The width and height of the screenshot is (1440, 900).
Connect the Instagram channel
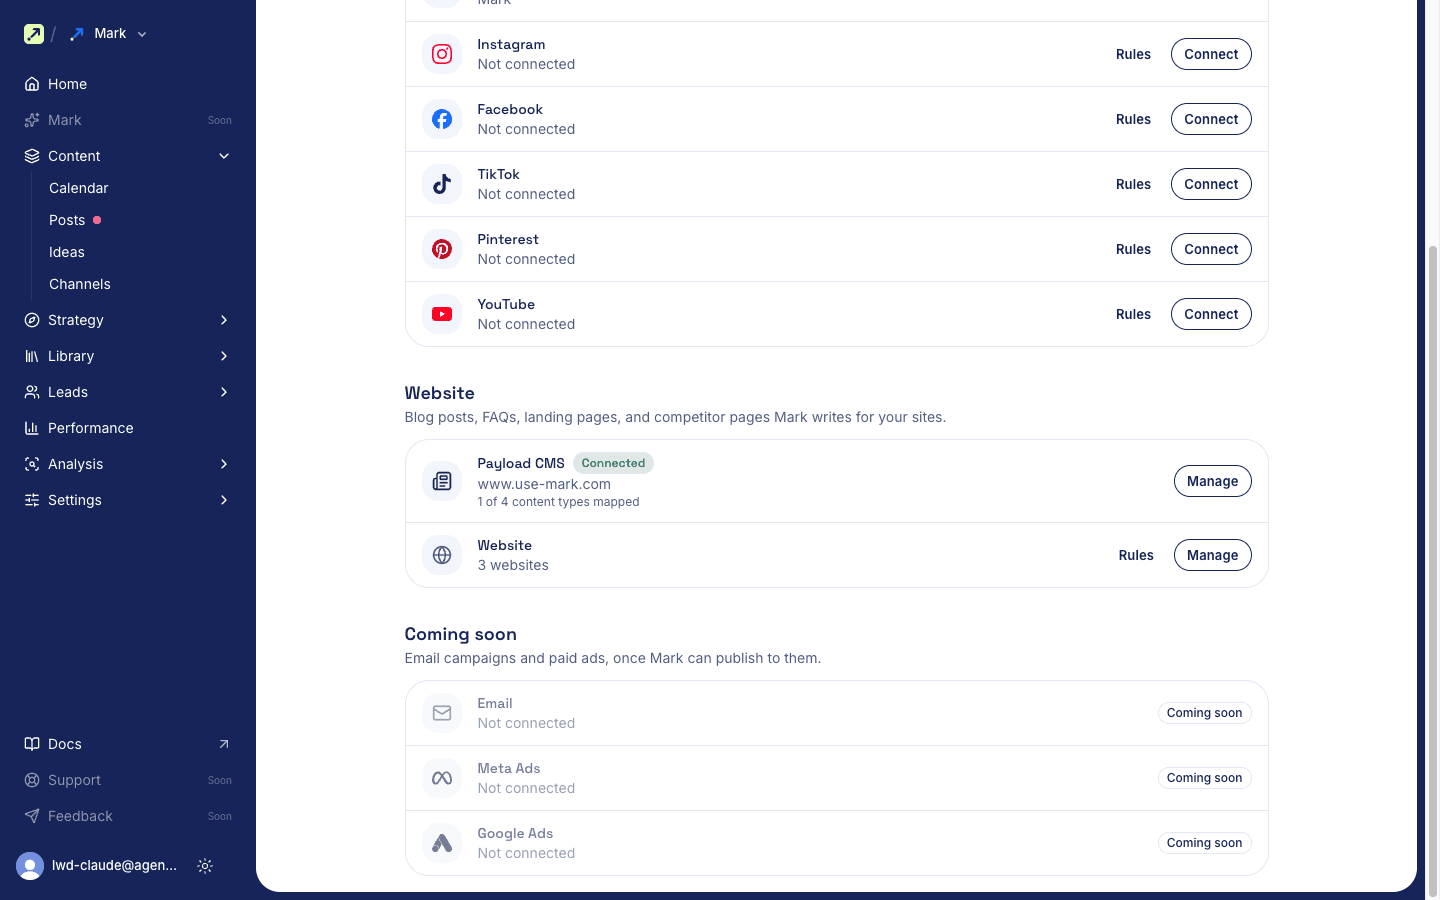point(1211,54)
